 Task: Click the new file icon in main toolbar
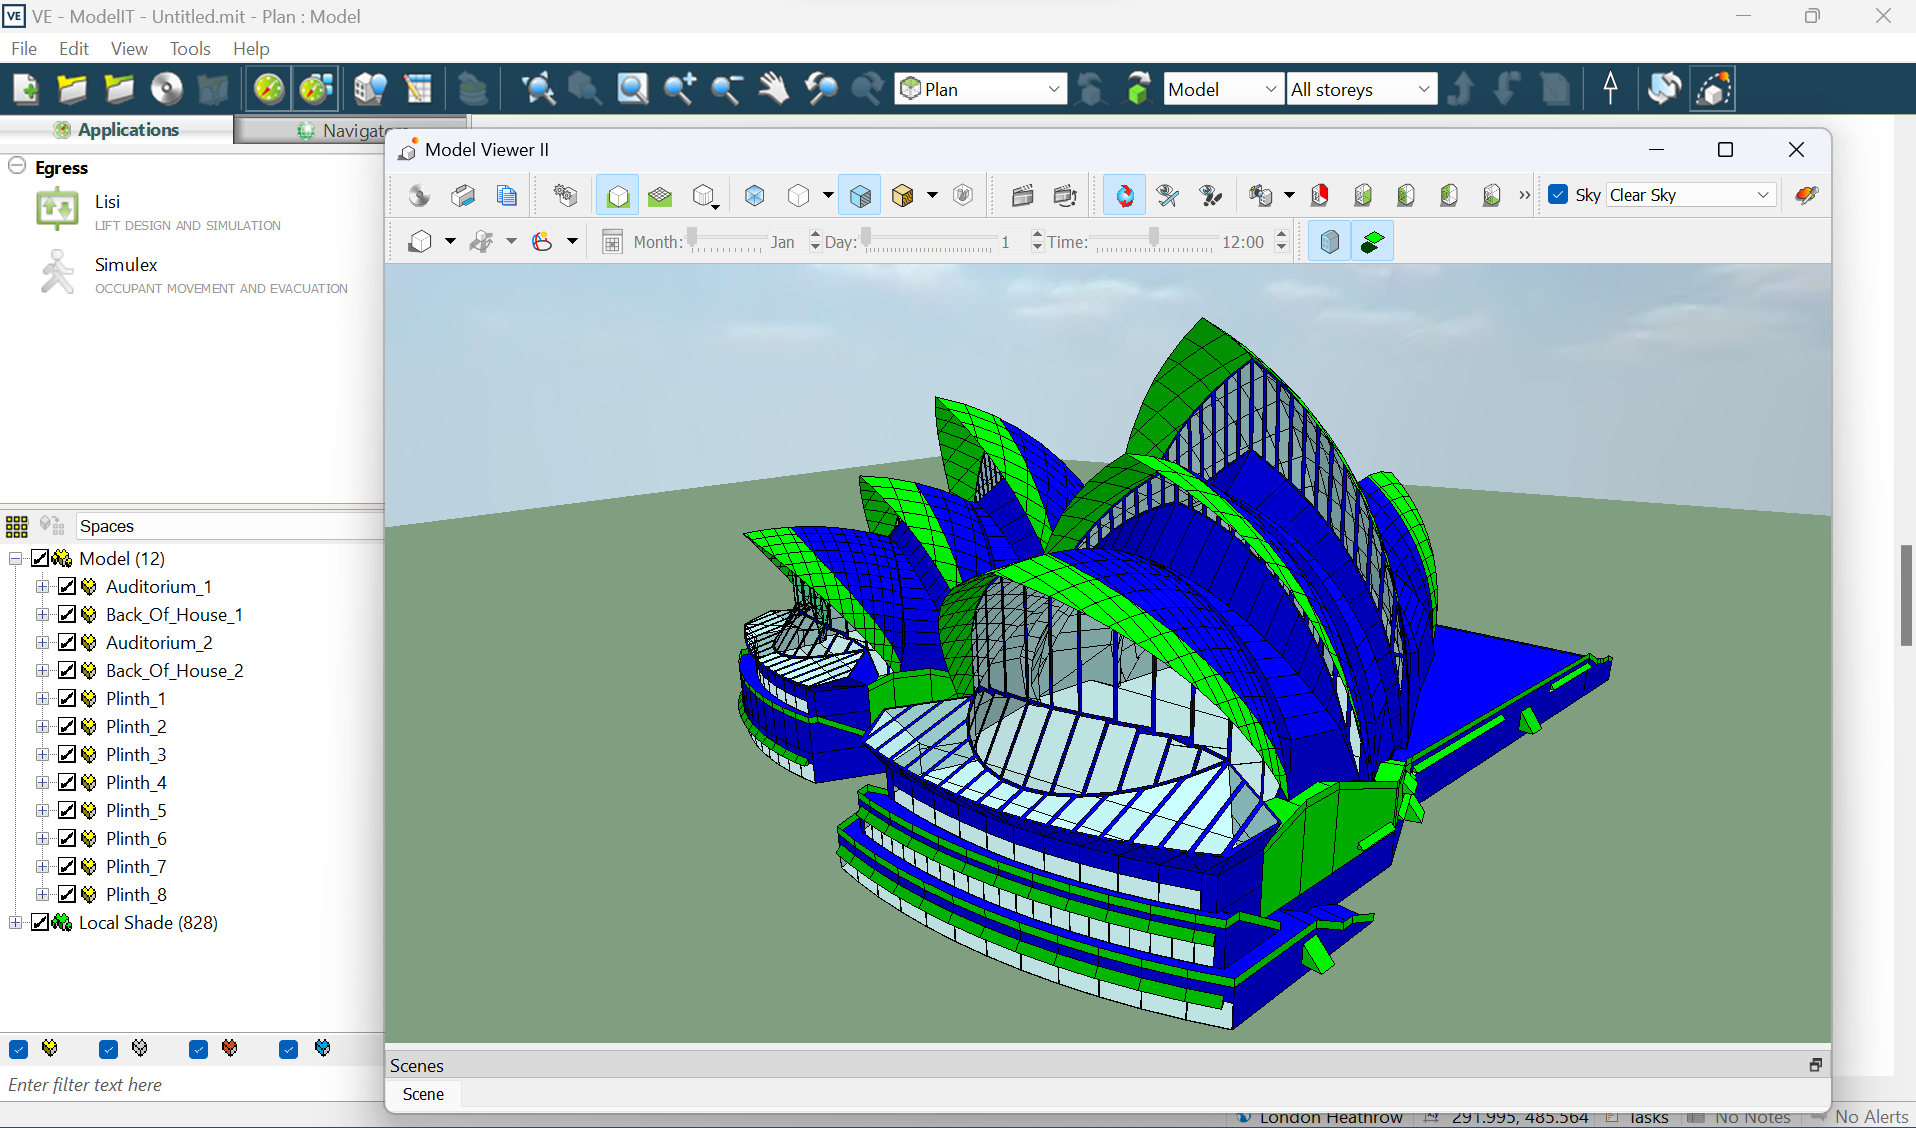click(25, 89)
